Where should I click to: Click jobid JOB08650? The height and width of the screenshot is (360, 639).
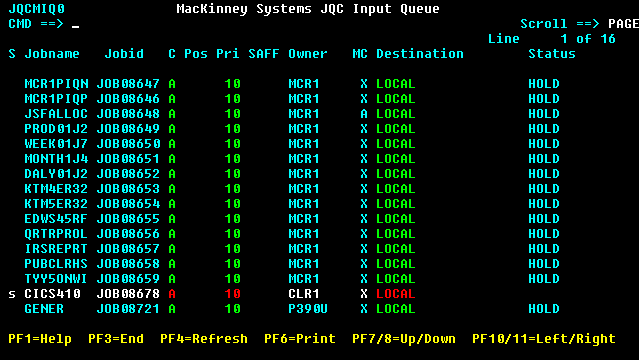pyautogui.click(x=128, y=144)
